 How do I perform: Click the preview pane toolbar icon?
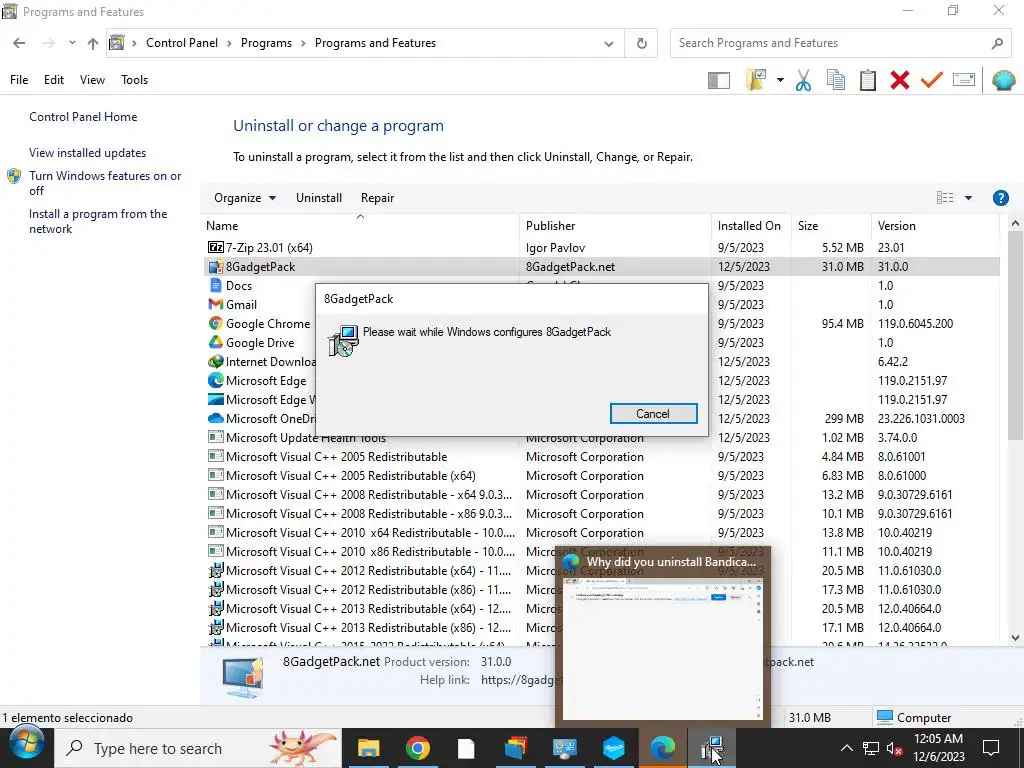click(718, 80)
